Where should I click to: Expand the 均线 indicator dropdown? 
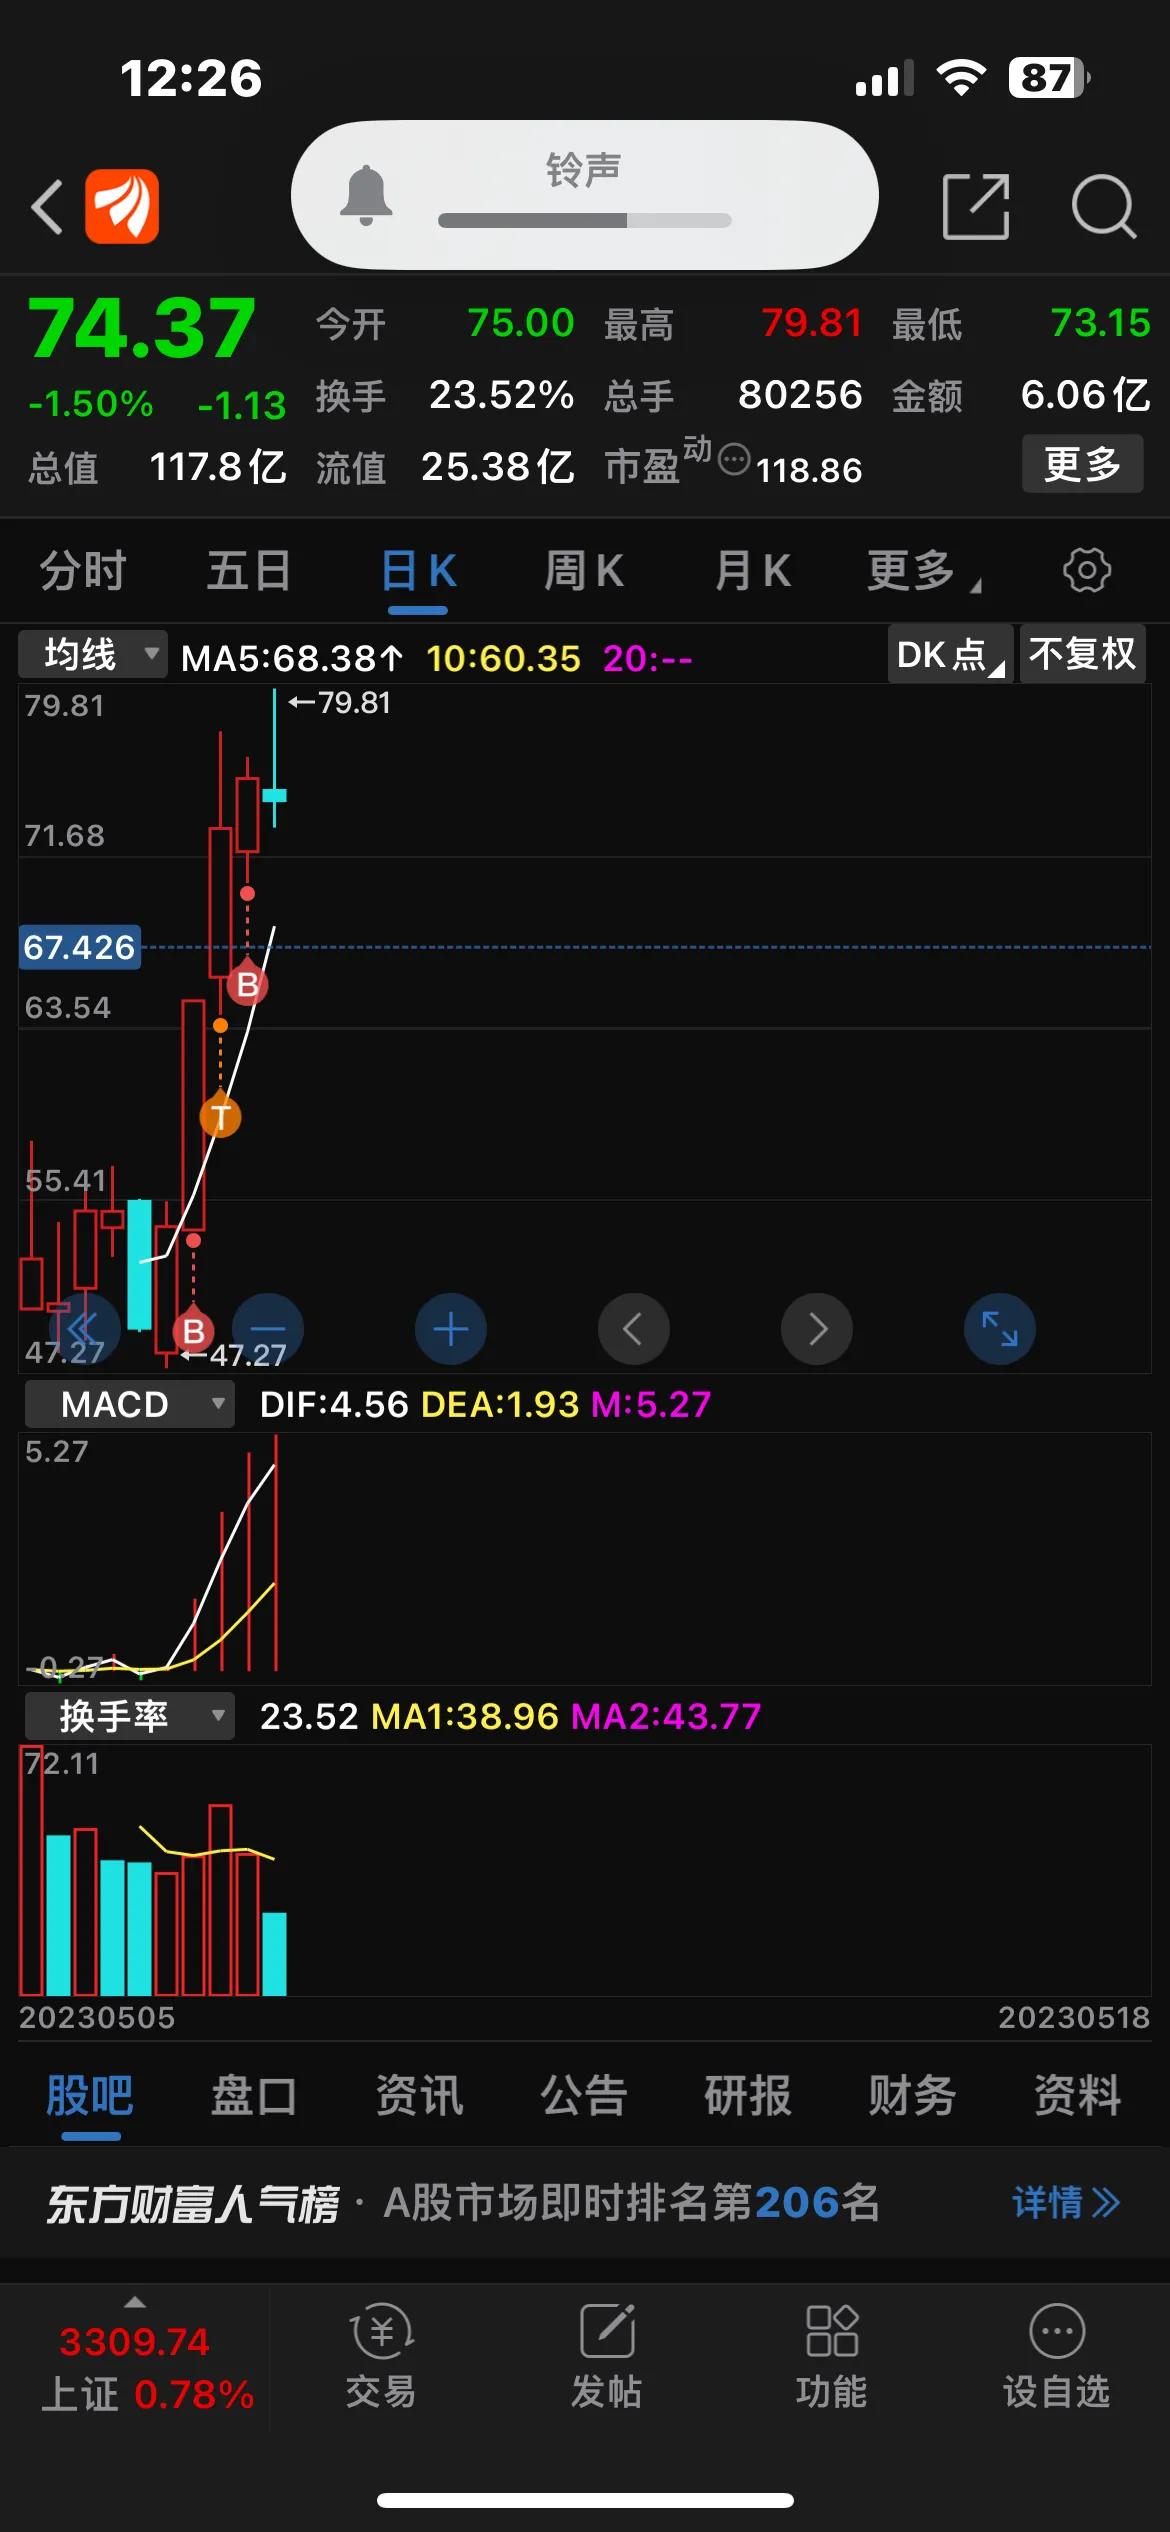coord(93,655)
